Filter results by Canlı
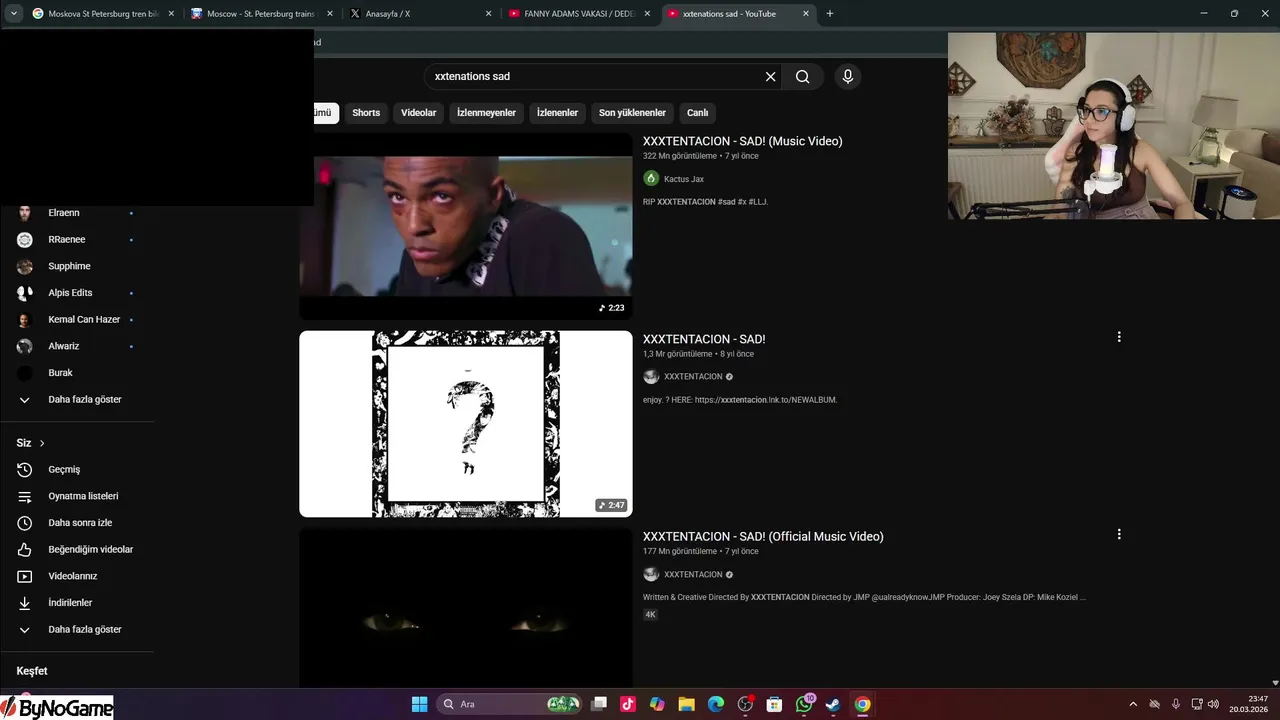1280x720 pixels. [697, 113]
